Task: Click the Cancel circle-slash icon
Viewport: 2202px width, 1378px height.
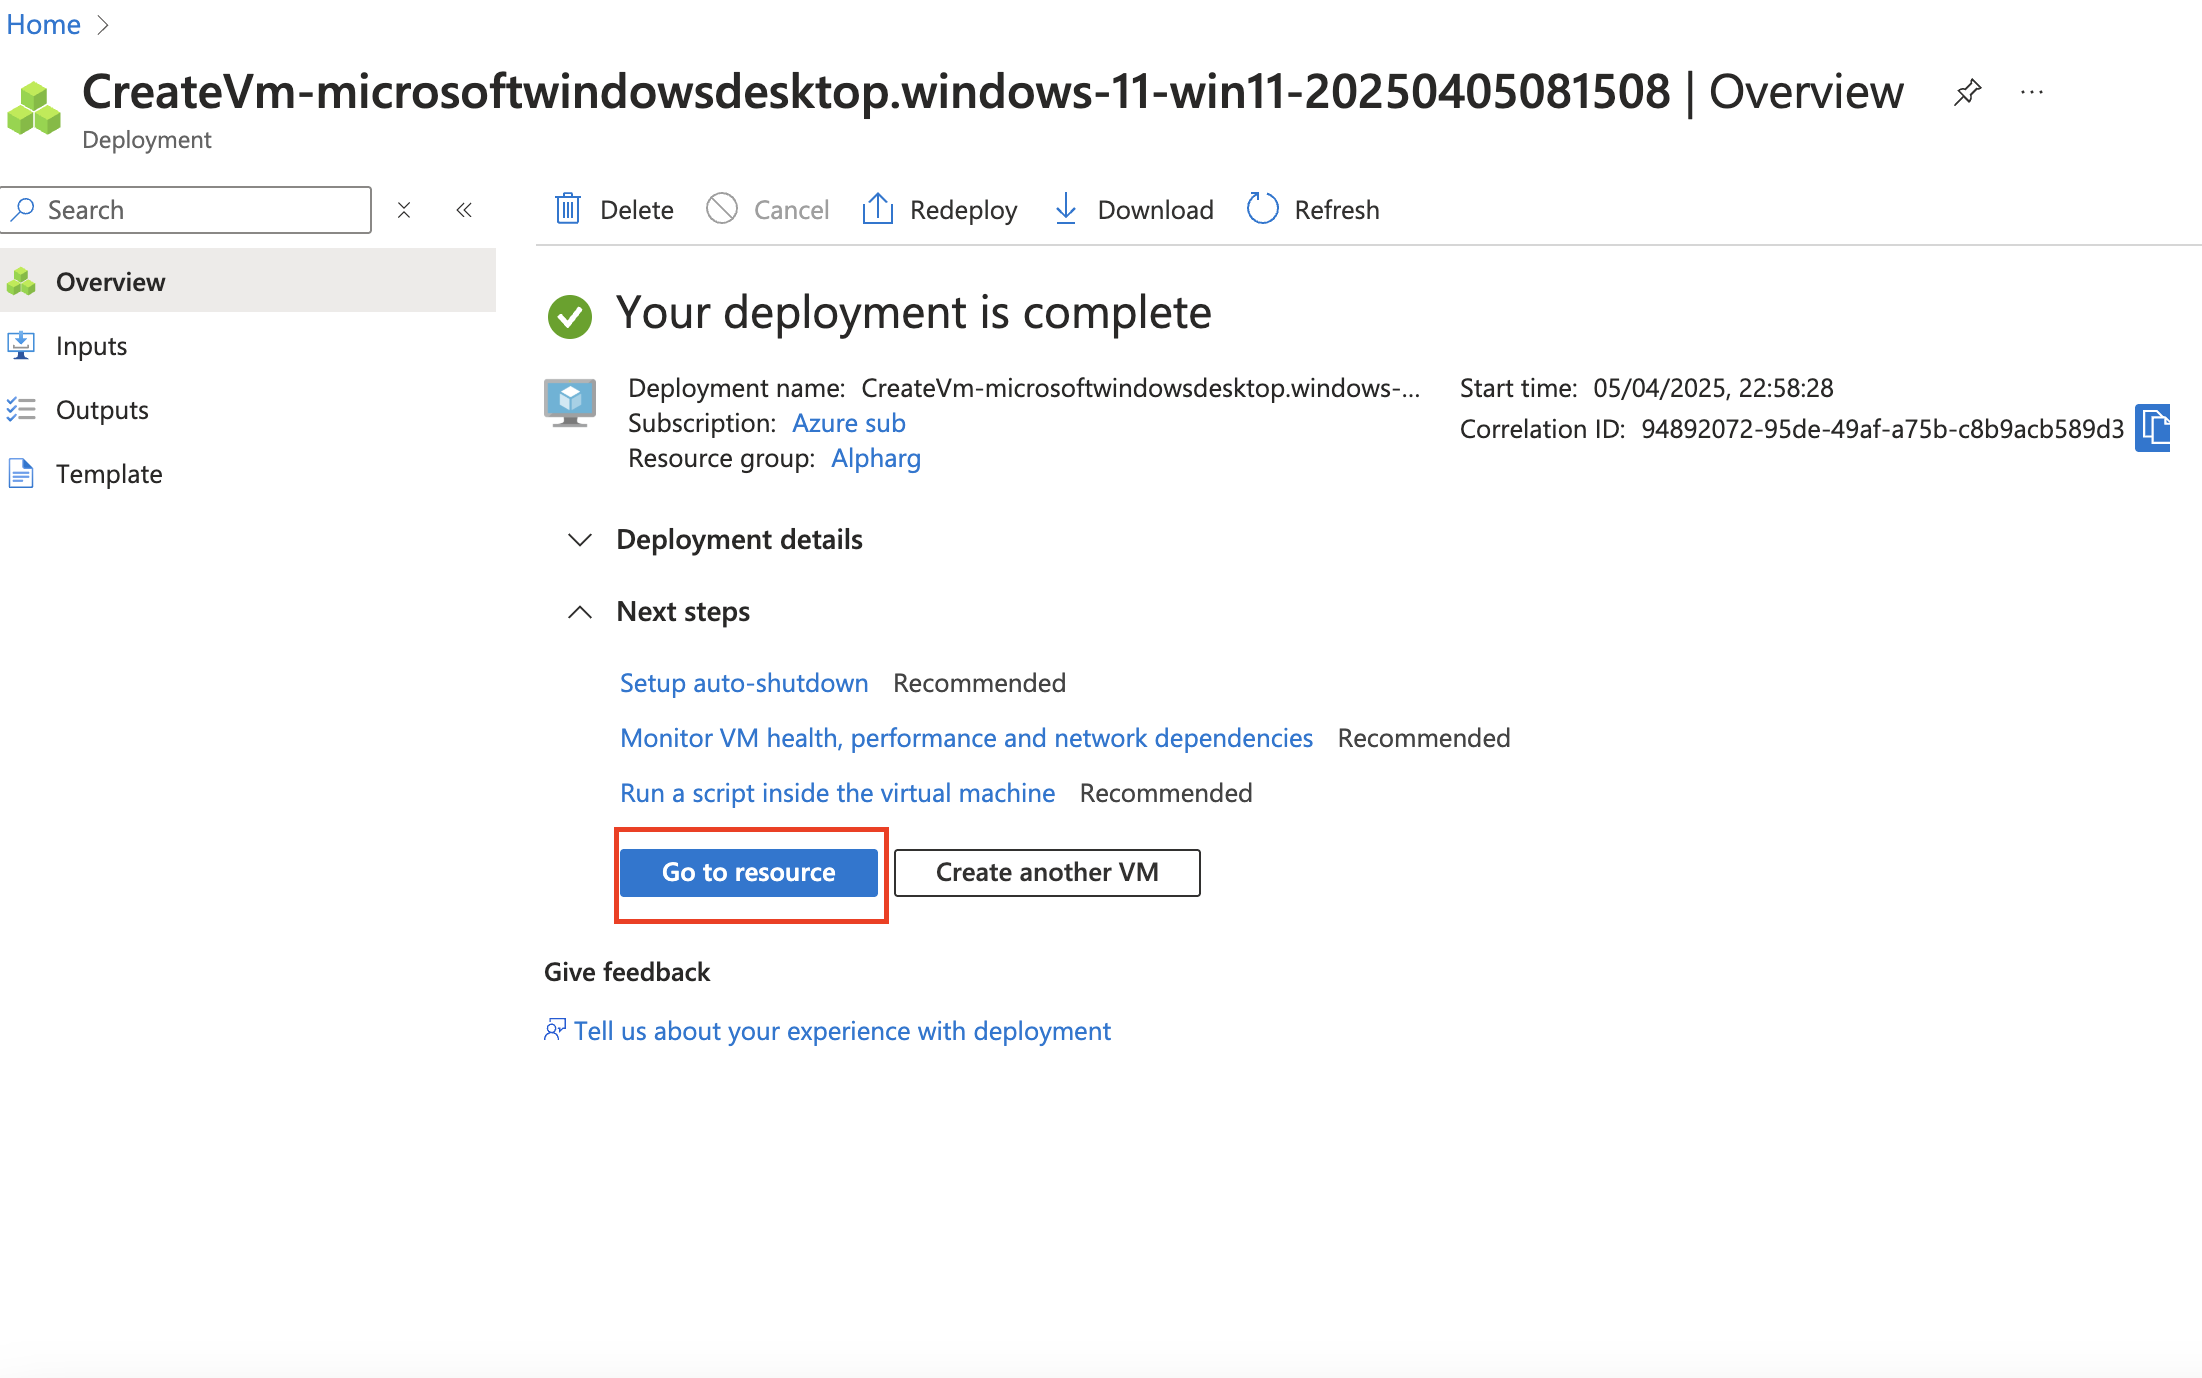Action: (722, 209)
